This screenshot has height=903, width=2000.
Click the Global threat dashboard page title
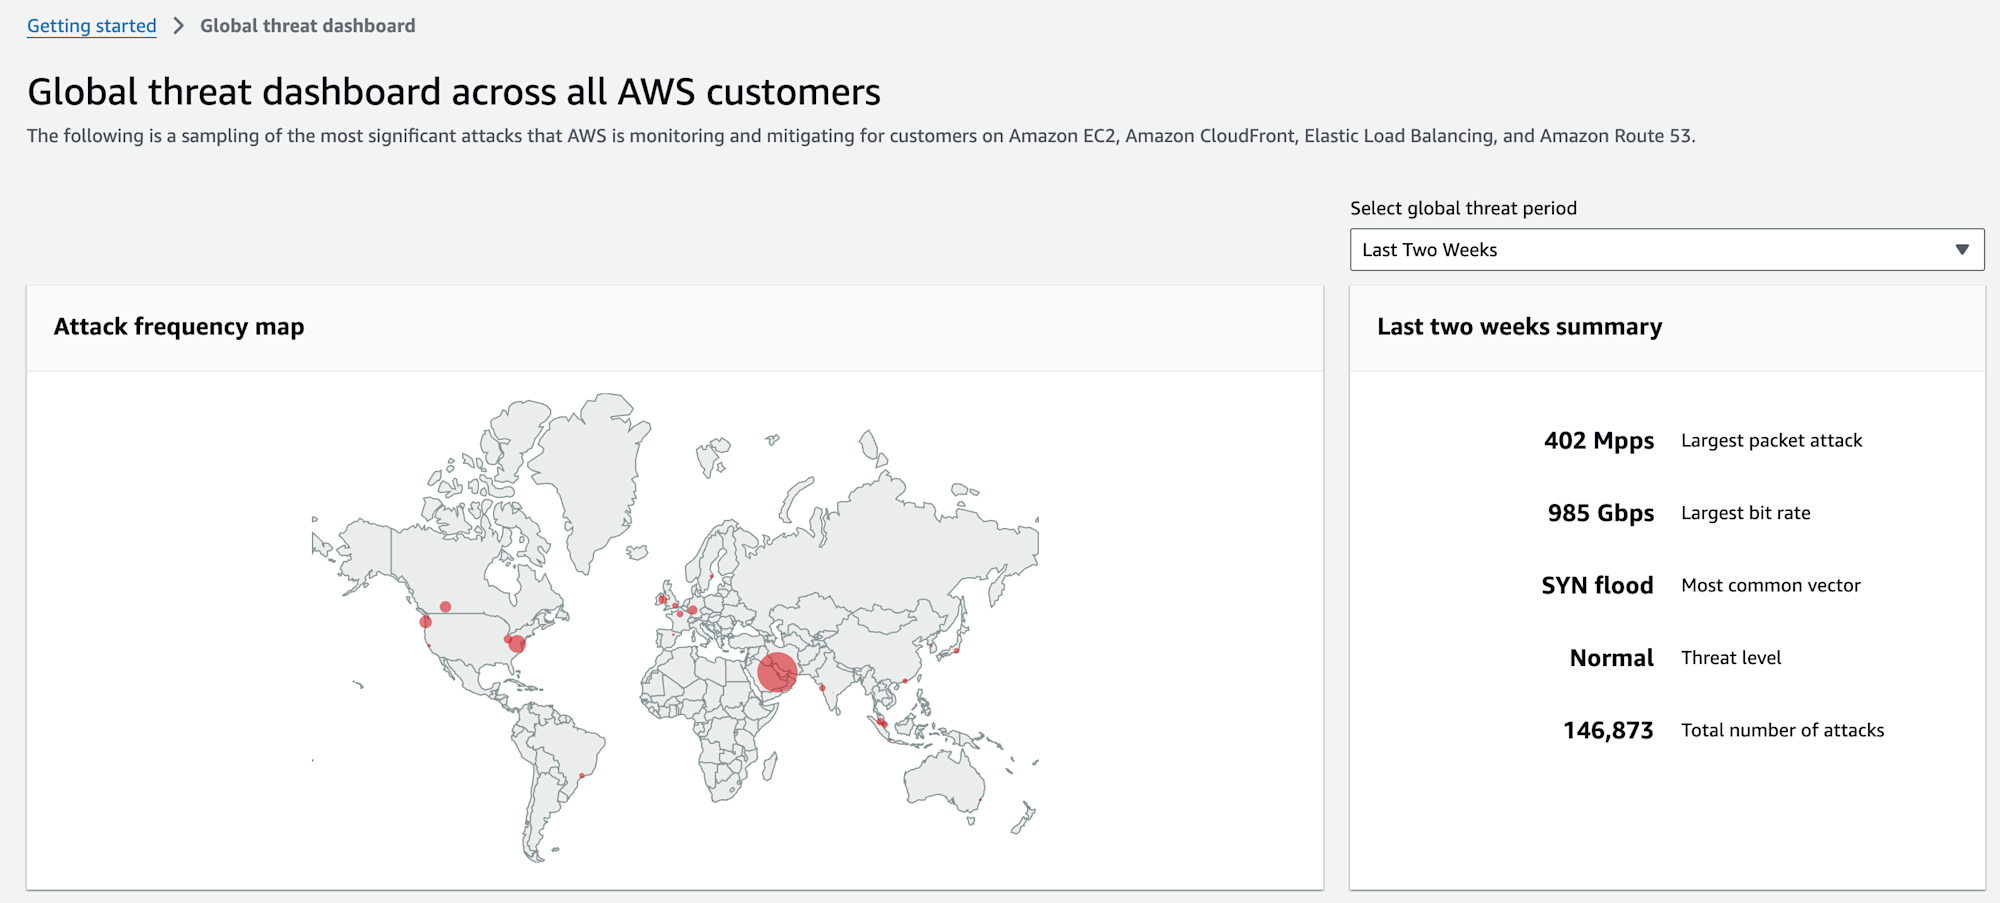454,92
